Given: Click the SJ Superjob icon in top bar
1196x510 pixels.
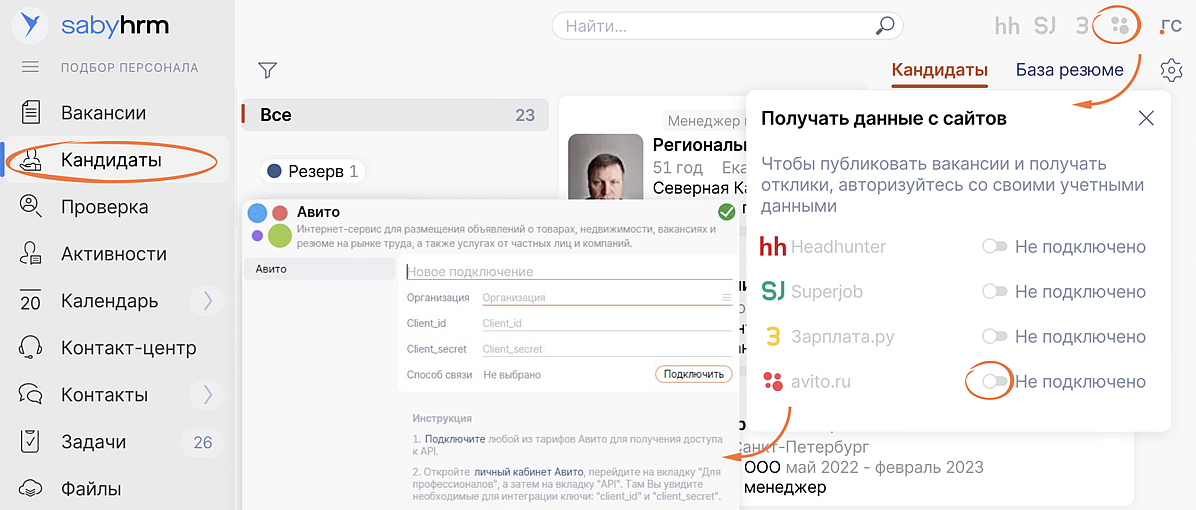Looking at the screenshot, I should point(1045,27).
